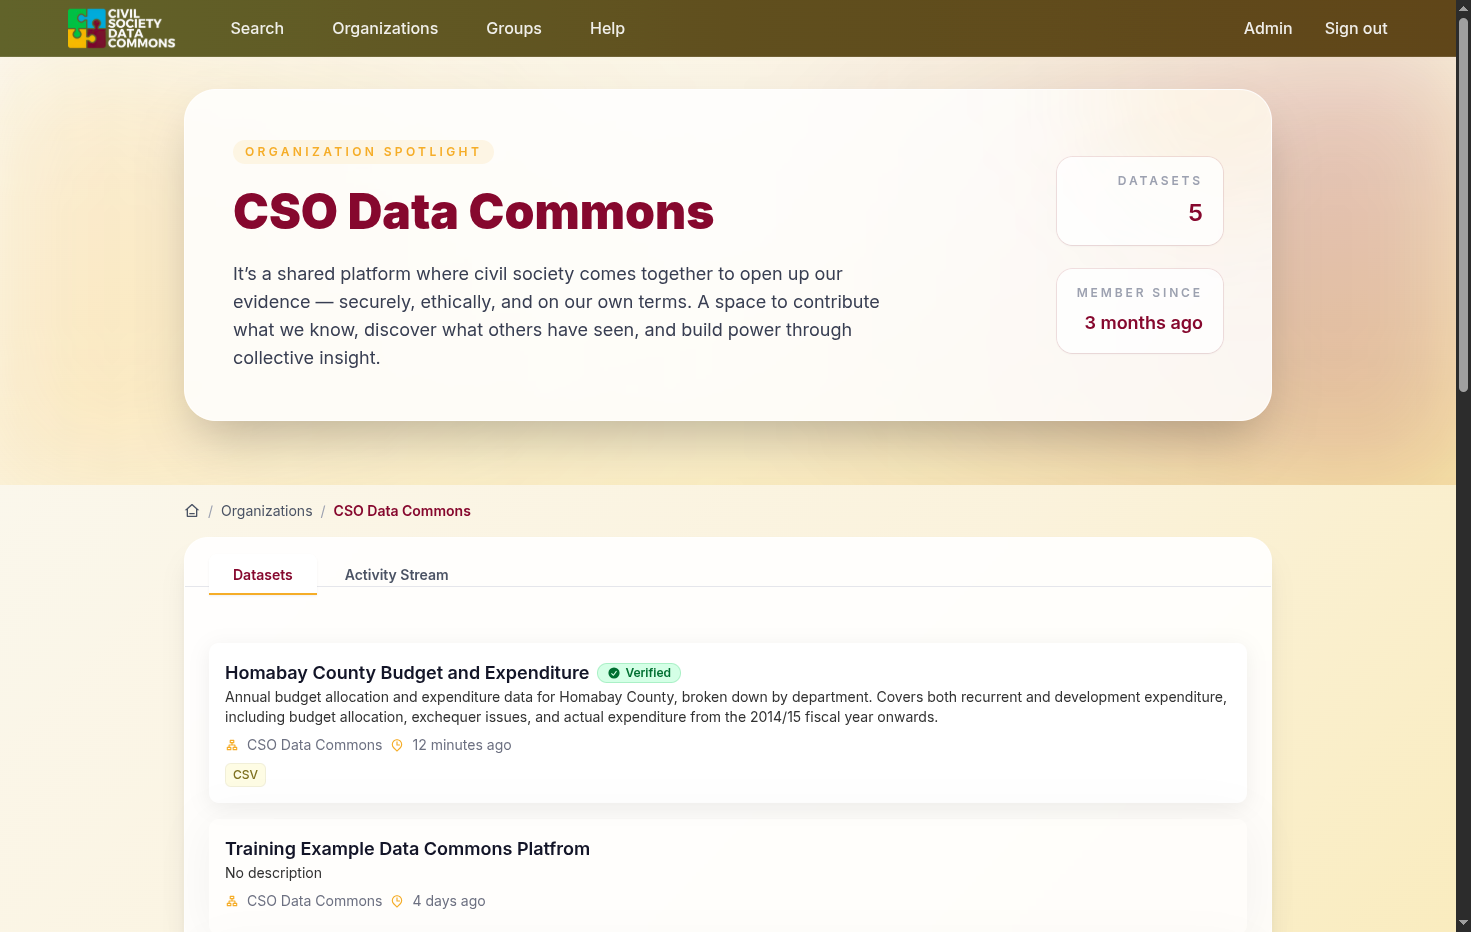Viewport: 1471px width, 932px height.
Task: Click CSO Data Commons under Homabay dataset
Action: pyautogui.click(x=314, y=745)
